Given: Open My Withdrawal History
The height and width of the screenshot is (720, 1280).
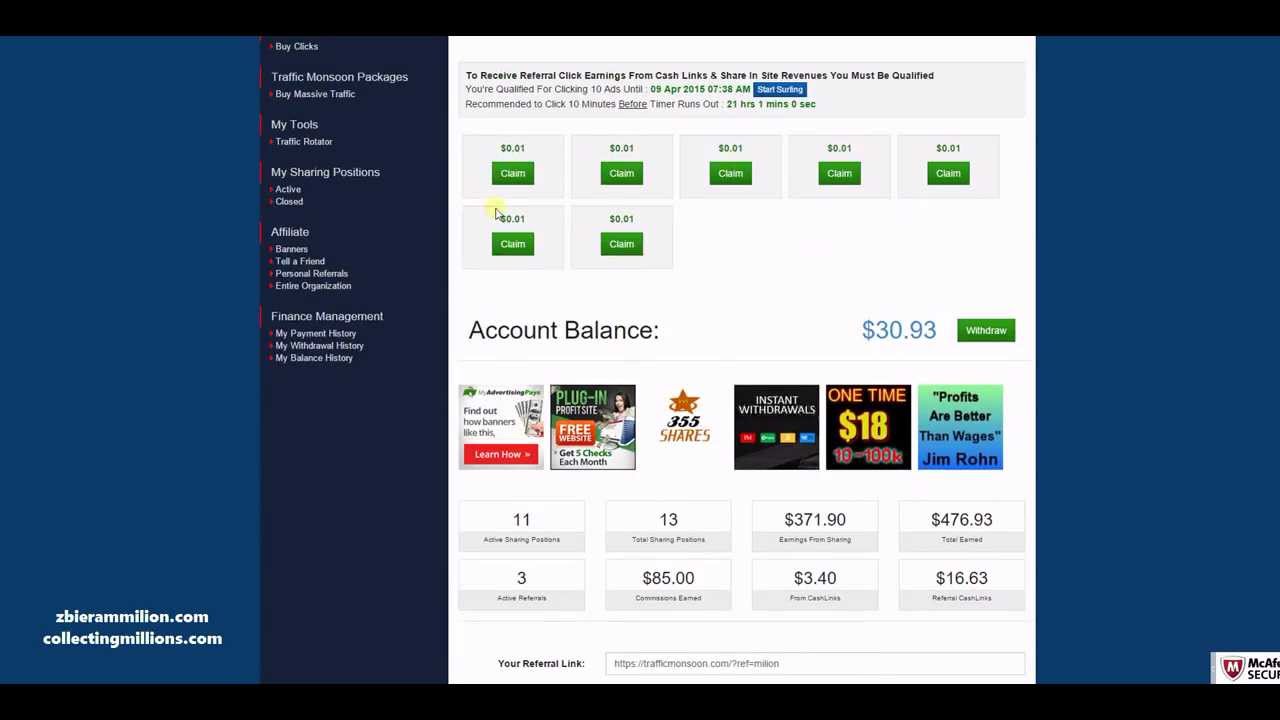Looking at the screenshot, I should pyautogui.click(x=320, y=346).
